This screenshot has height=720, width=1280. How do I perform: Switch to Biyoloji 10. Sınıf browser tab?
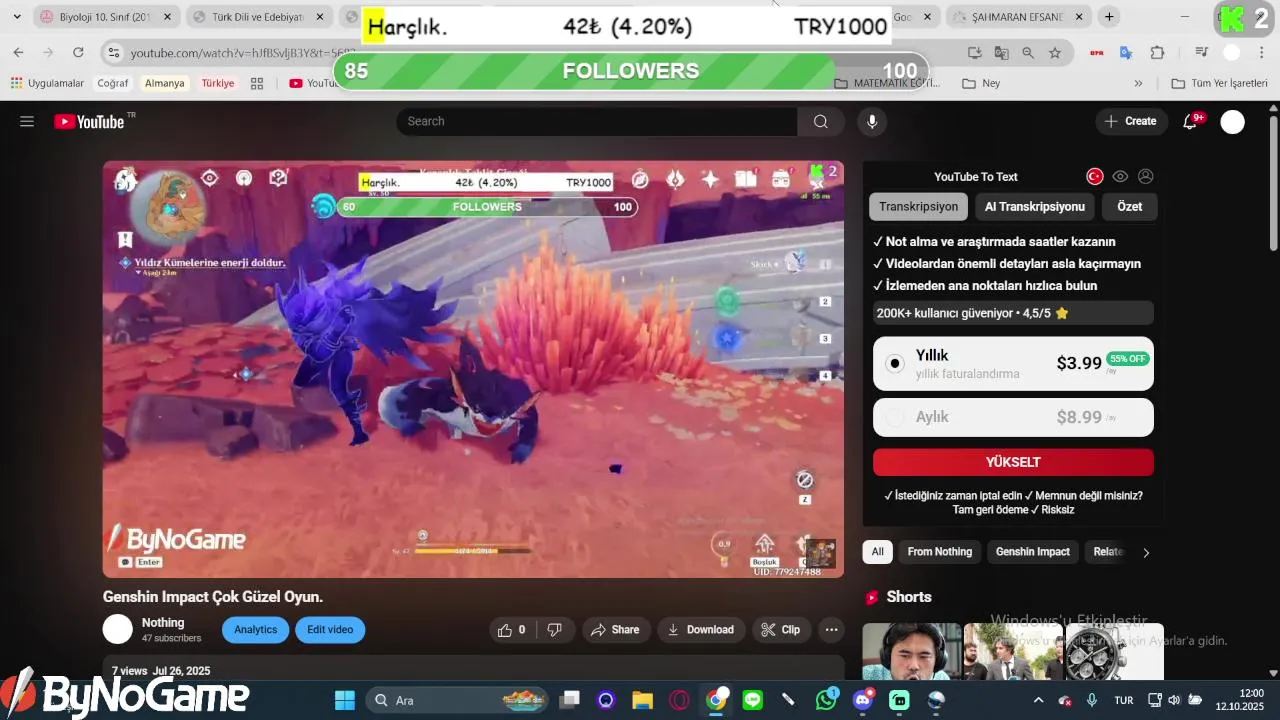pos(105,17)
